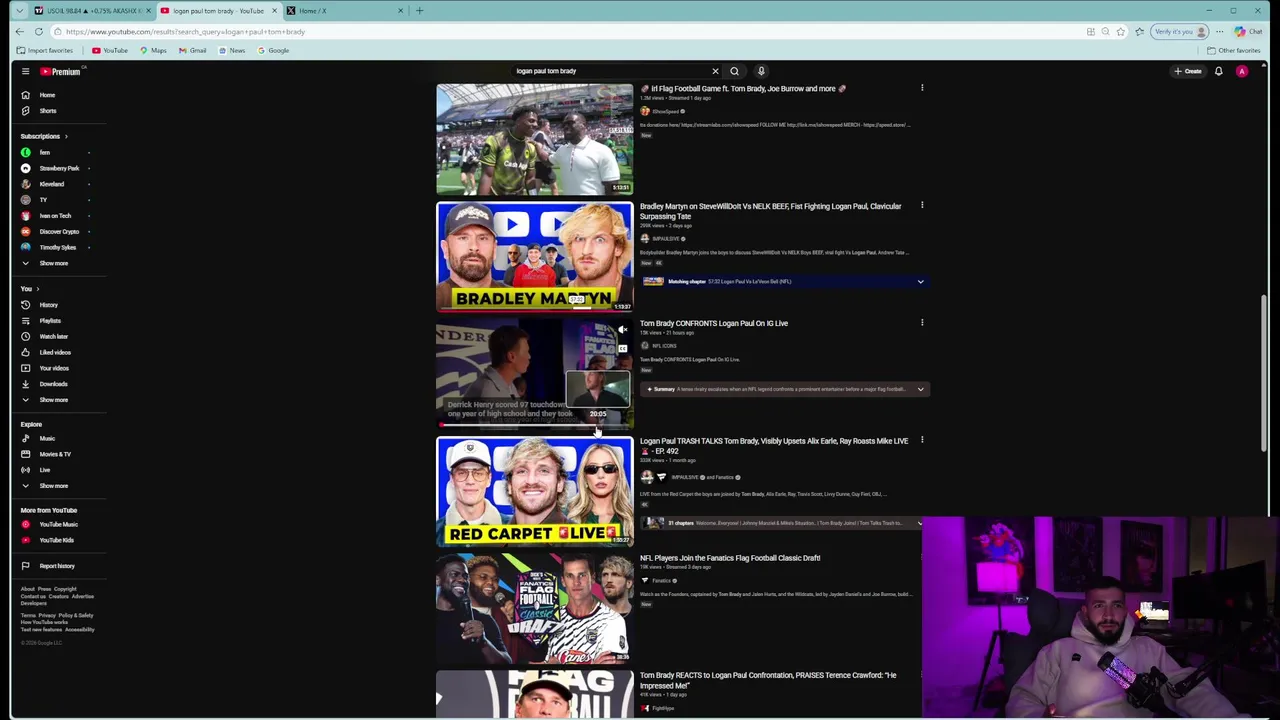The width and height of the screenshot is (1280, 720).
Task: Expand the 31 chapters dropdown
Action: [920, 523]
